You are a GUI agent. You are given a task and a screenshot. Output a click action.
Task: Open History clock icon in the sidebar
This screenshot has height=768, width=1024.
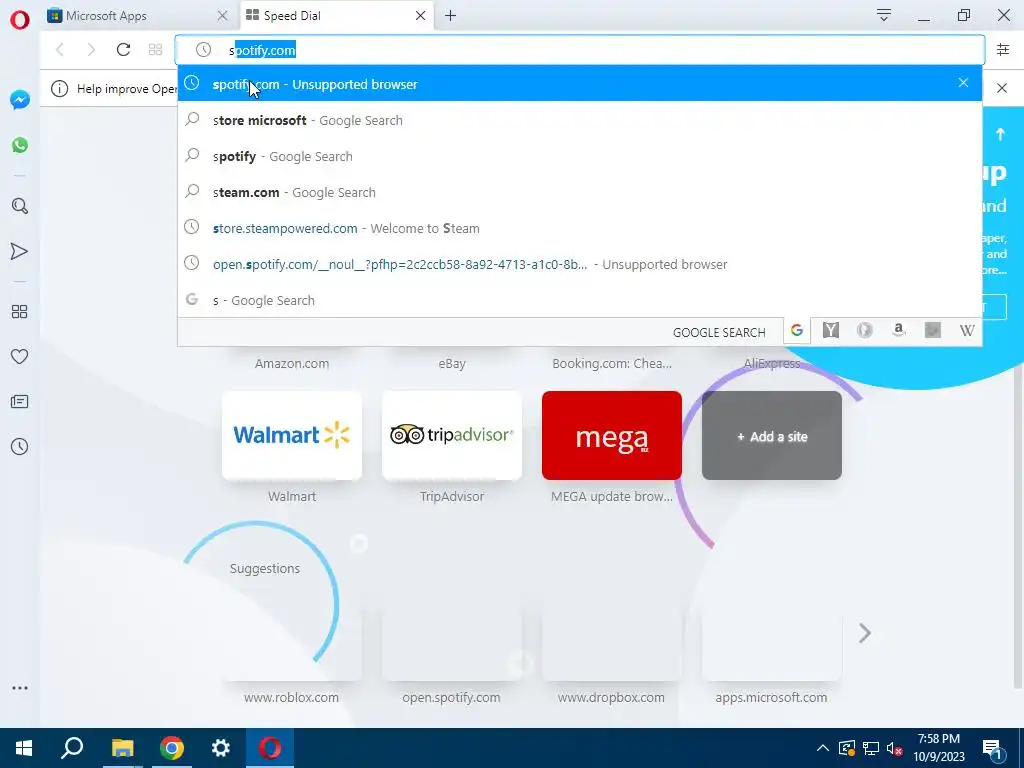(20, 447)
